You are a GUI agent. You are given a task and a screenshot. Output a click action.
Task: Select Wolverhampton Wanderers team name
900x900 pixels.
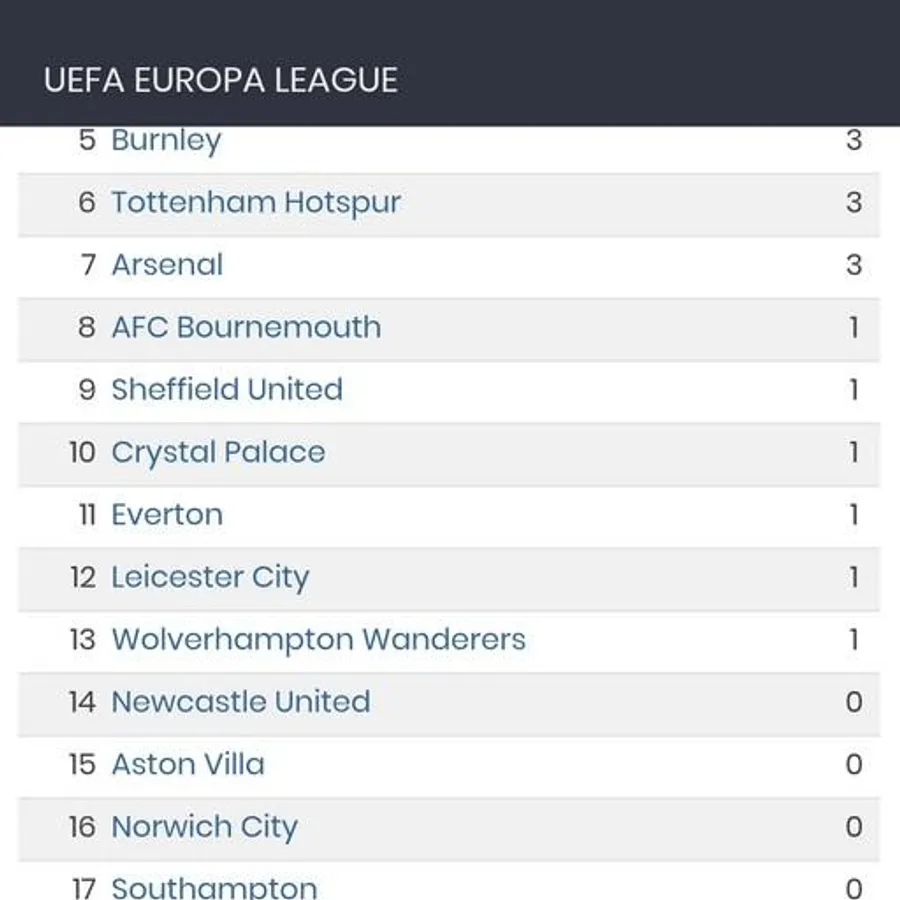(318, 639)
